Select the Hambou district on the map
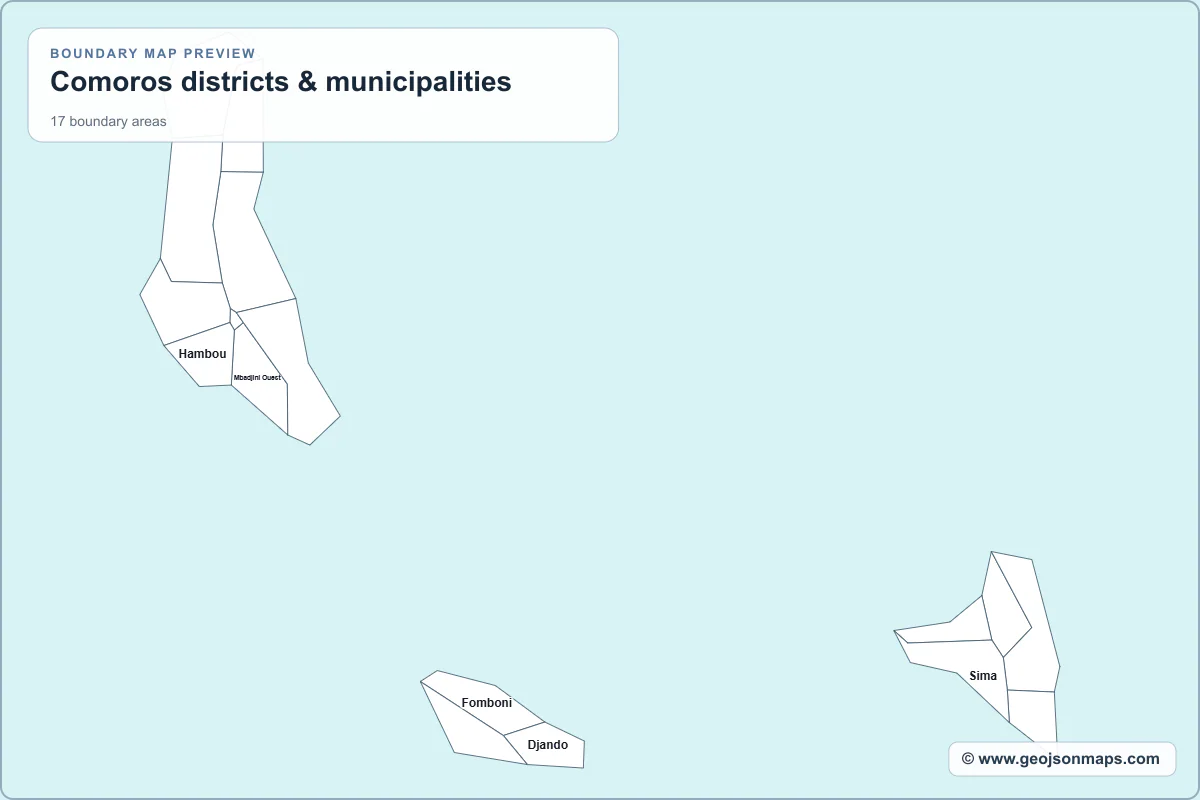This screenshot has width=1200, height=800. [x=203, y=354]
